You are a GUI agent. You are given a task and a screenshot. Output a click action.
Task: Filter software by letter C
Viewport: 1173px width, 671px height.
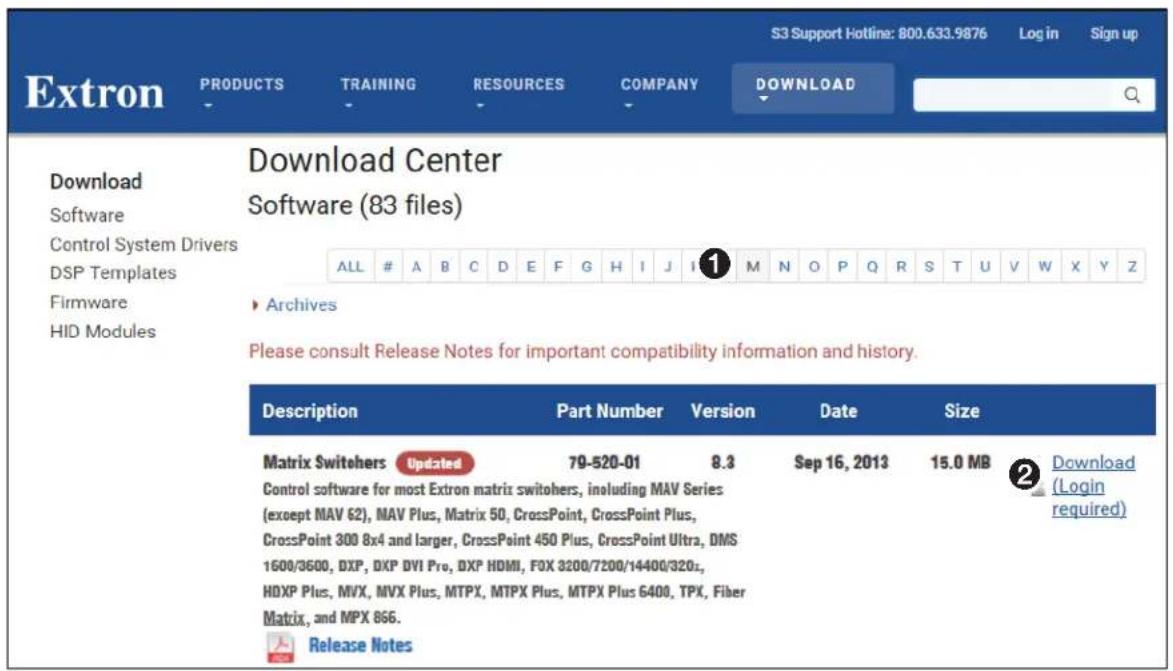474,266
